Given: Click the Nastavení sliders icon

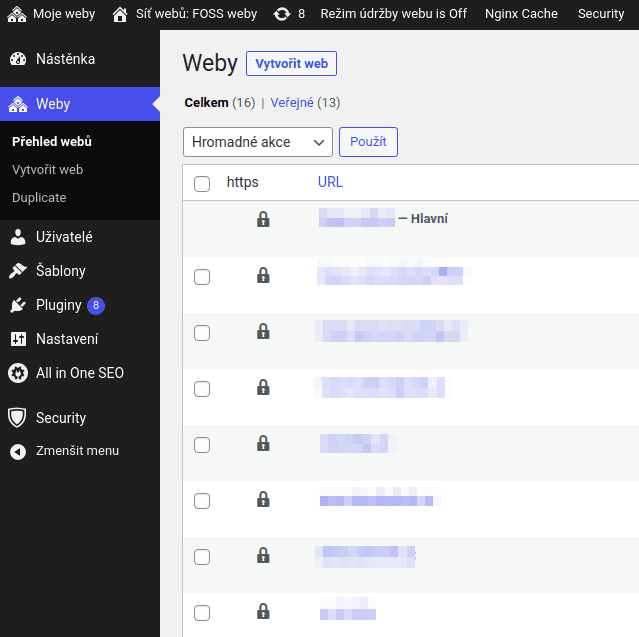Looking at the screenshot, I should [18, 339].
